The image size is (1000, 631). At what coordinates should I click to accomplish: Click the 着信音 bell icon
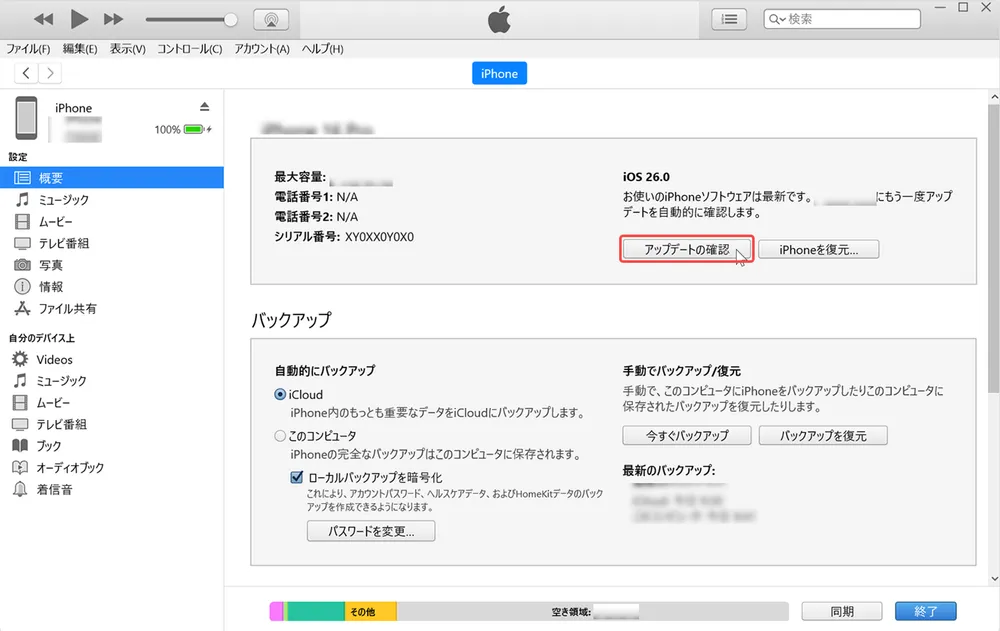(x=20, y=489)
